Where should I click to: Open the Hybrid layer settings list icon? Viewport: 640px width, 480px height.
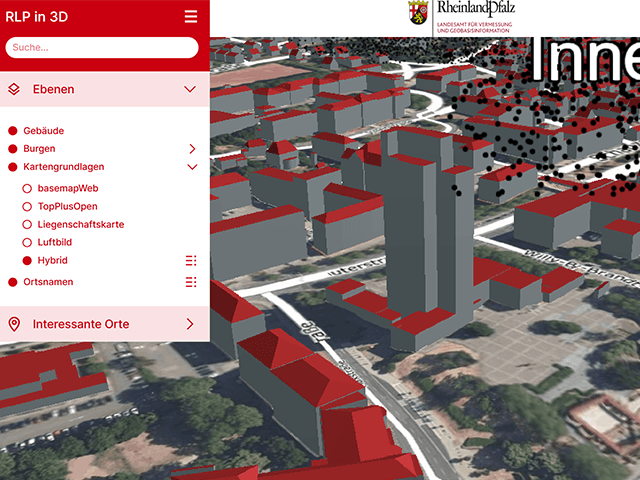(191, 260)
